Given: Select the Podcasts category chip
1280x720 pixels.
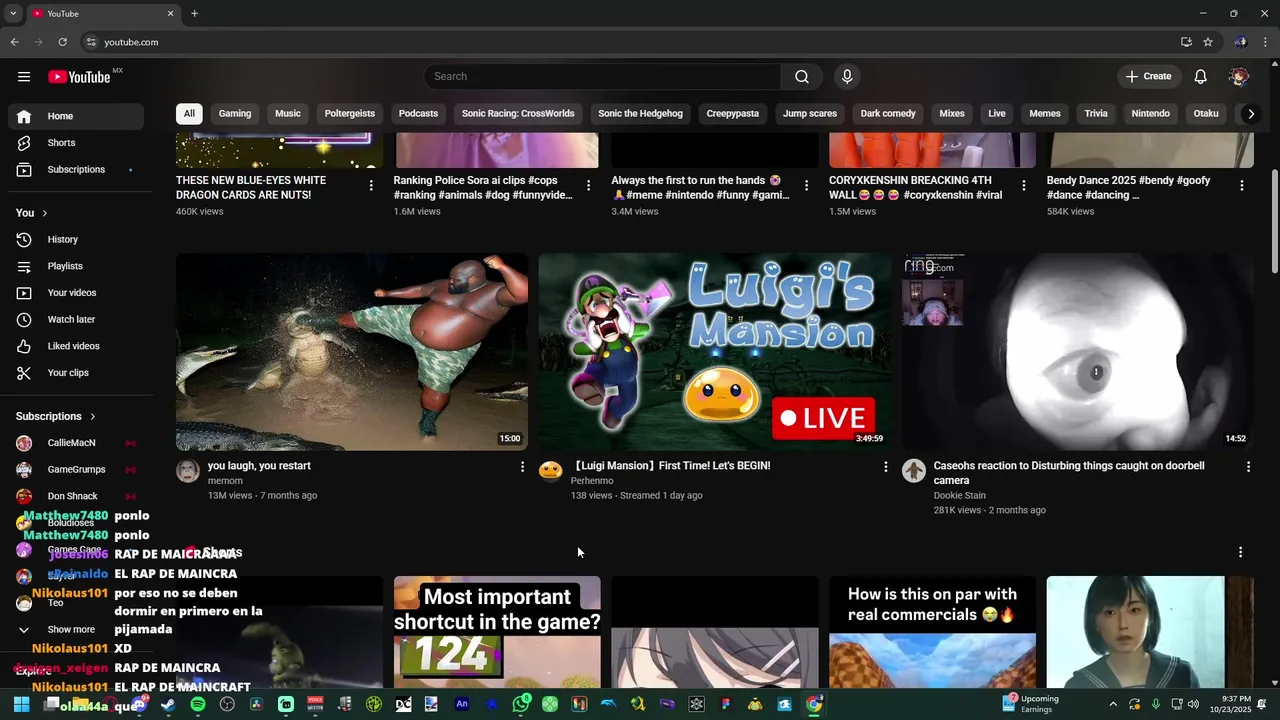Looking at the screenshot, I should coord(418,114).
